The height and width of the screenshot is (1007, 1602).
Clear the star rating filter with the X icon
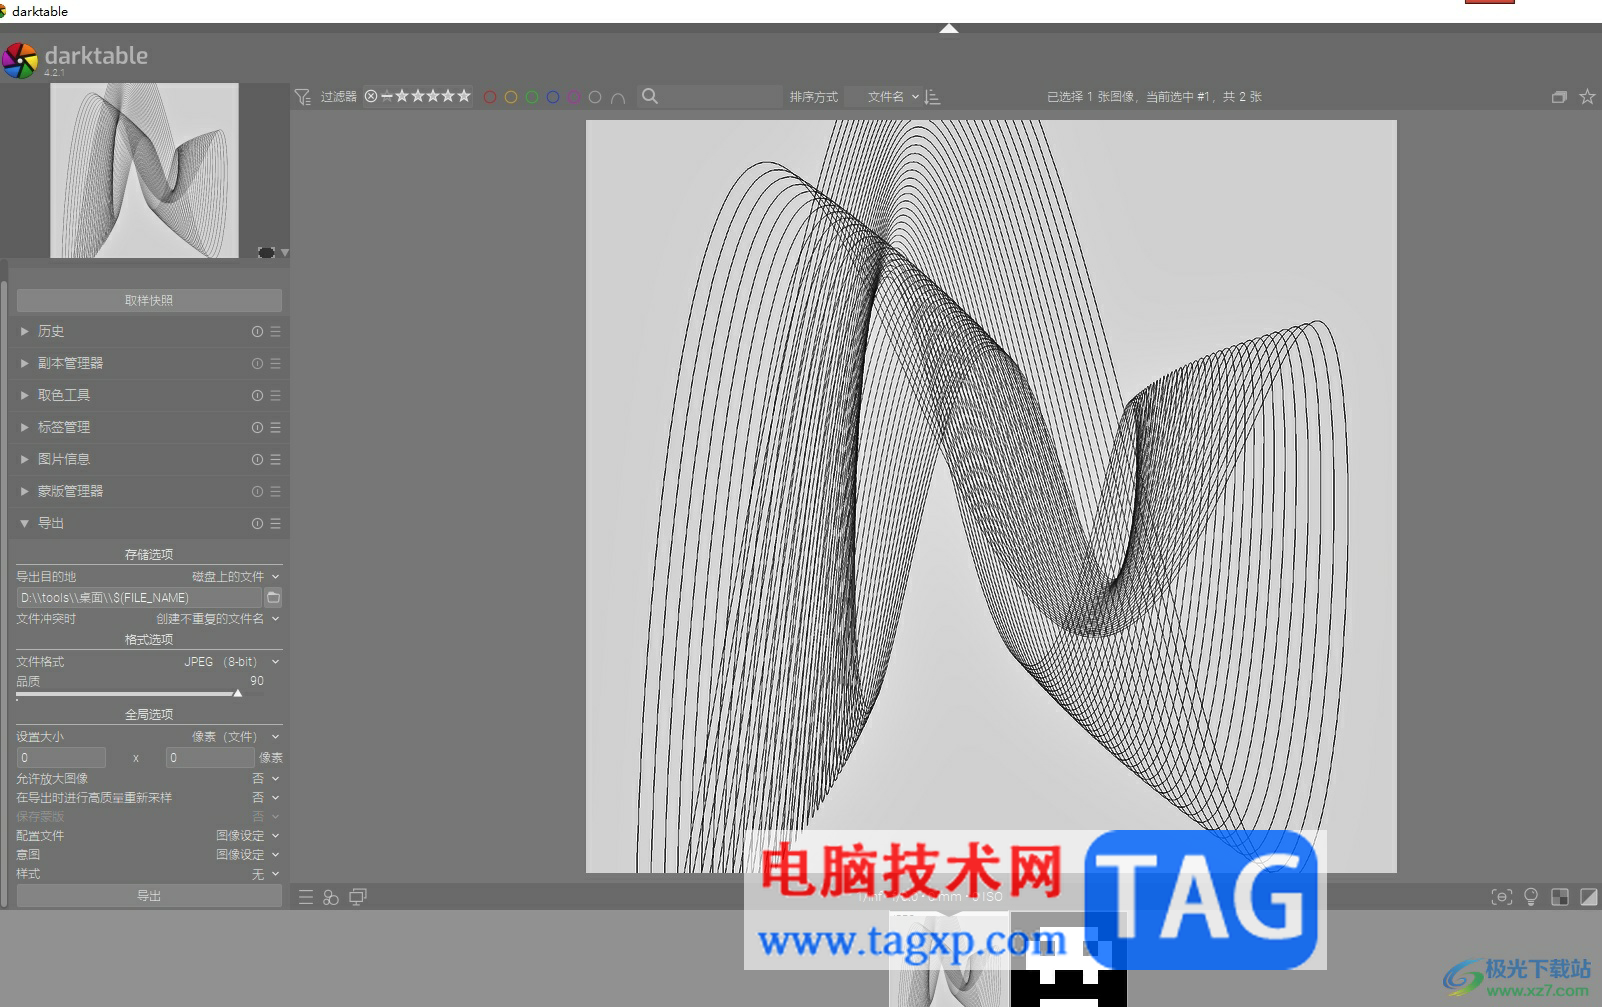371,96
